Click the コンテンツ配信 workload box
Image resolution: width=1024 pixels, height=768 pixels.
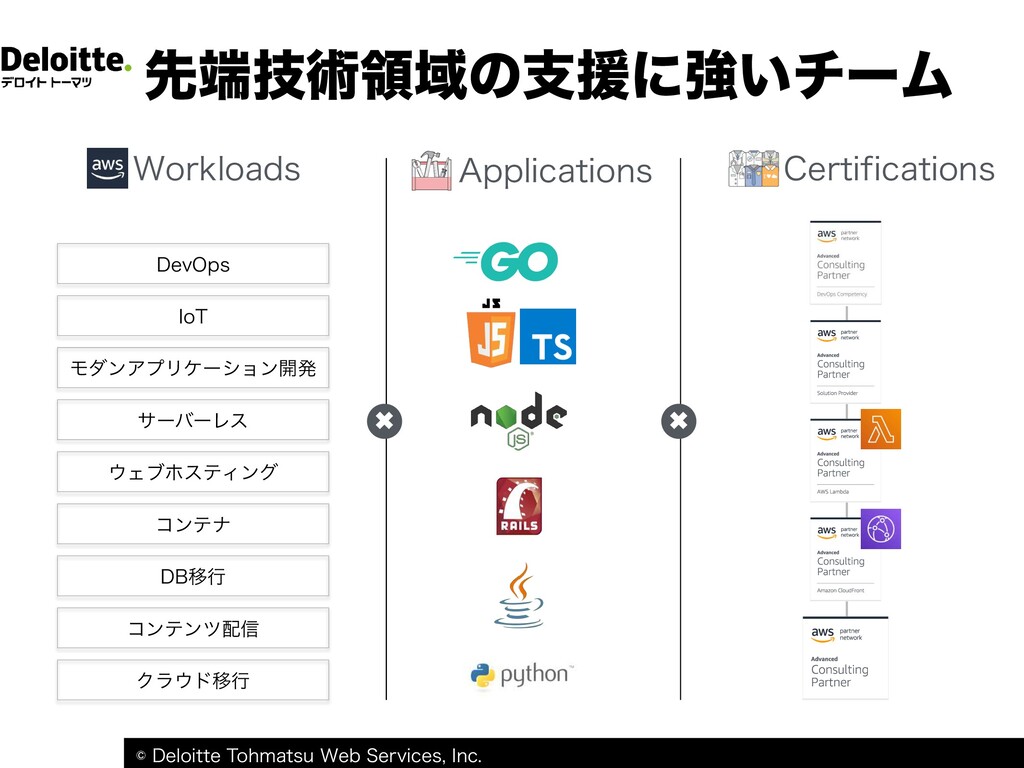tap(193, 628)
